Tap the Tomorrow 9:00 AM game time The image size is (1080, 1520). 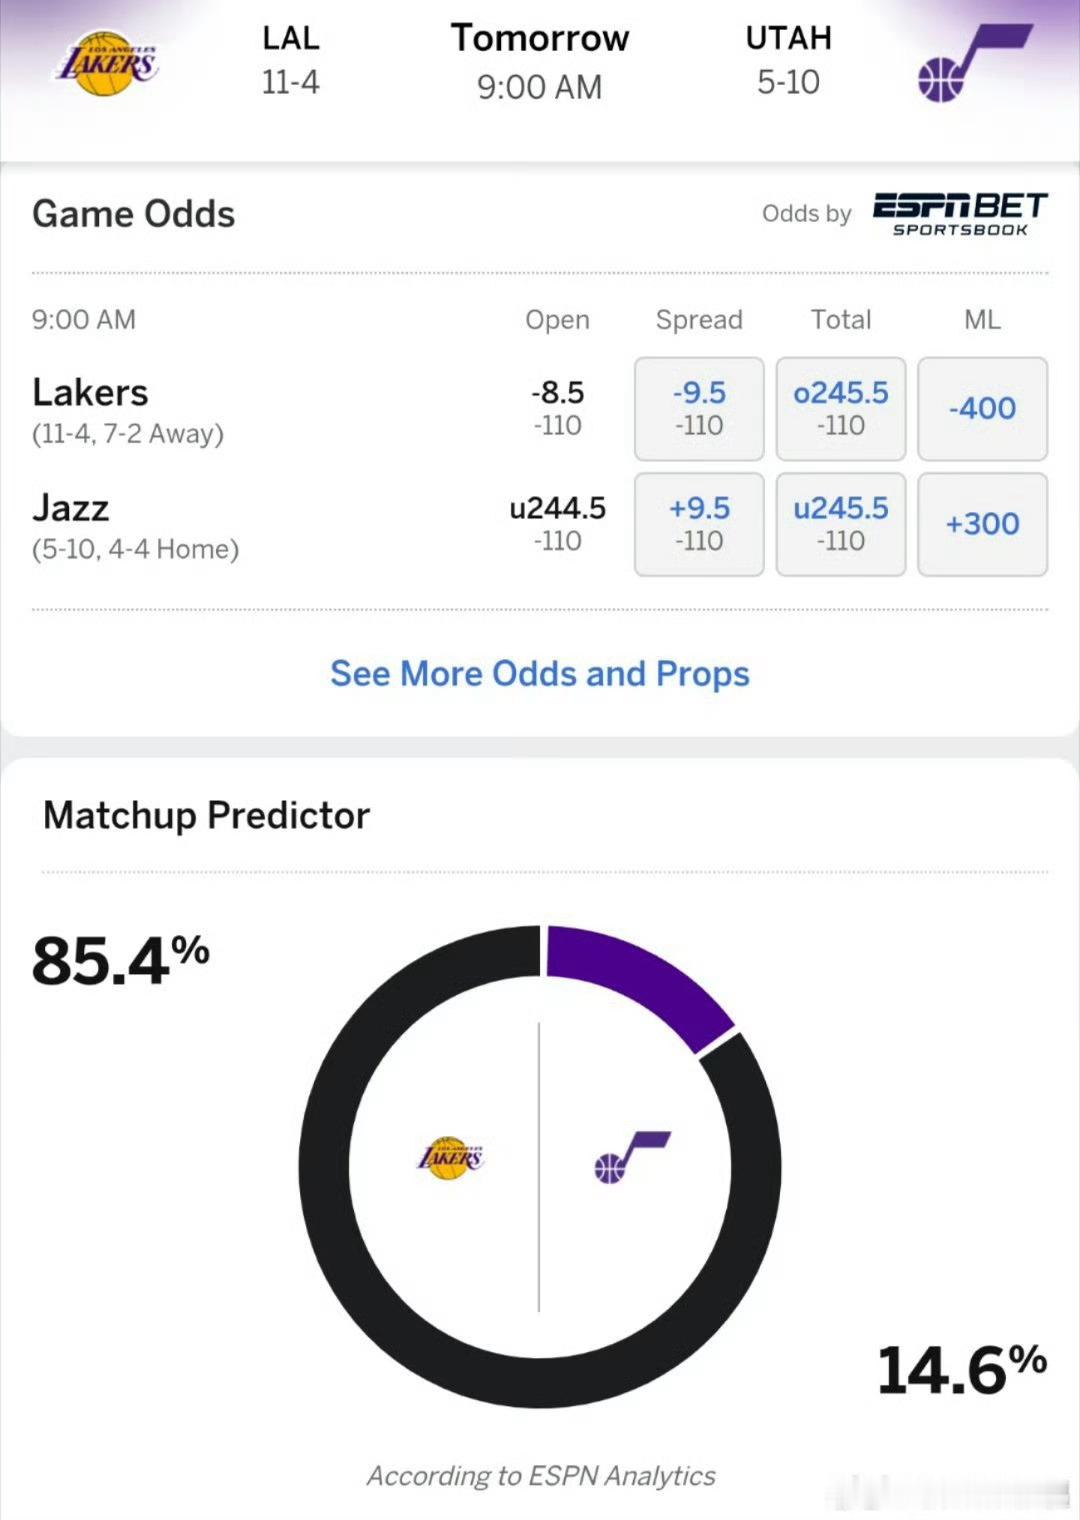tap(540, 62)
